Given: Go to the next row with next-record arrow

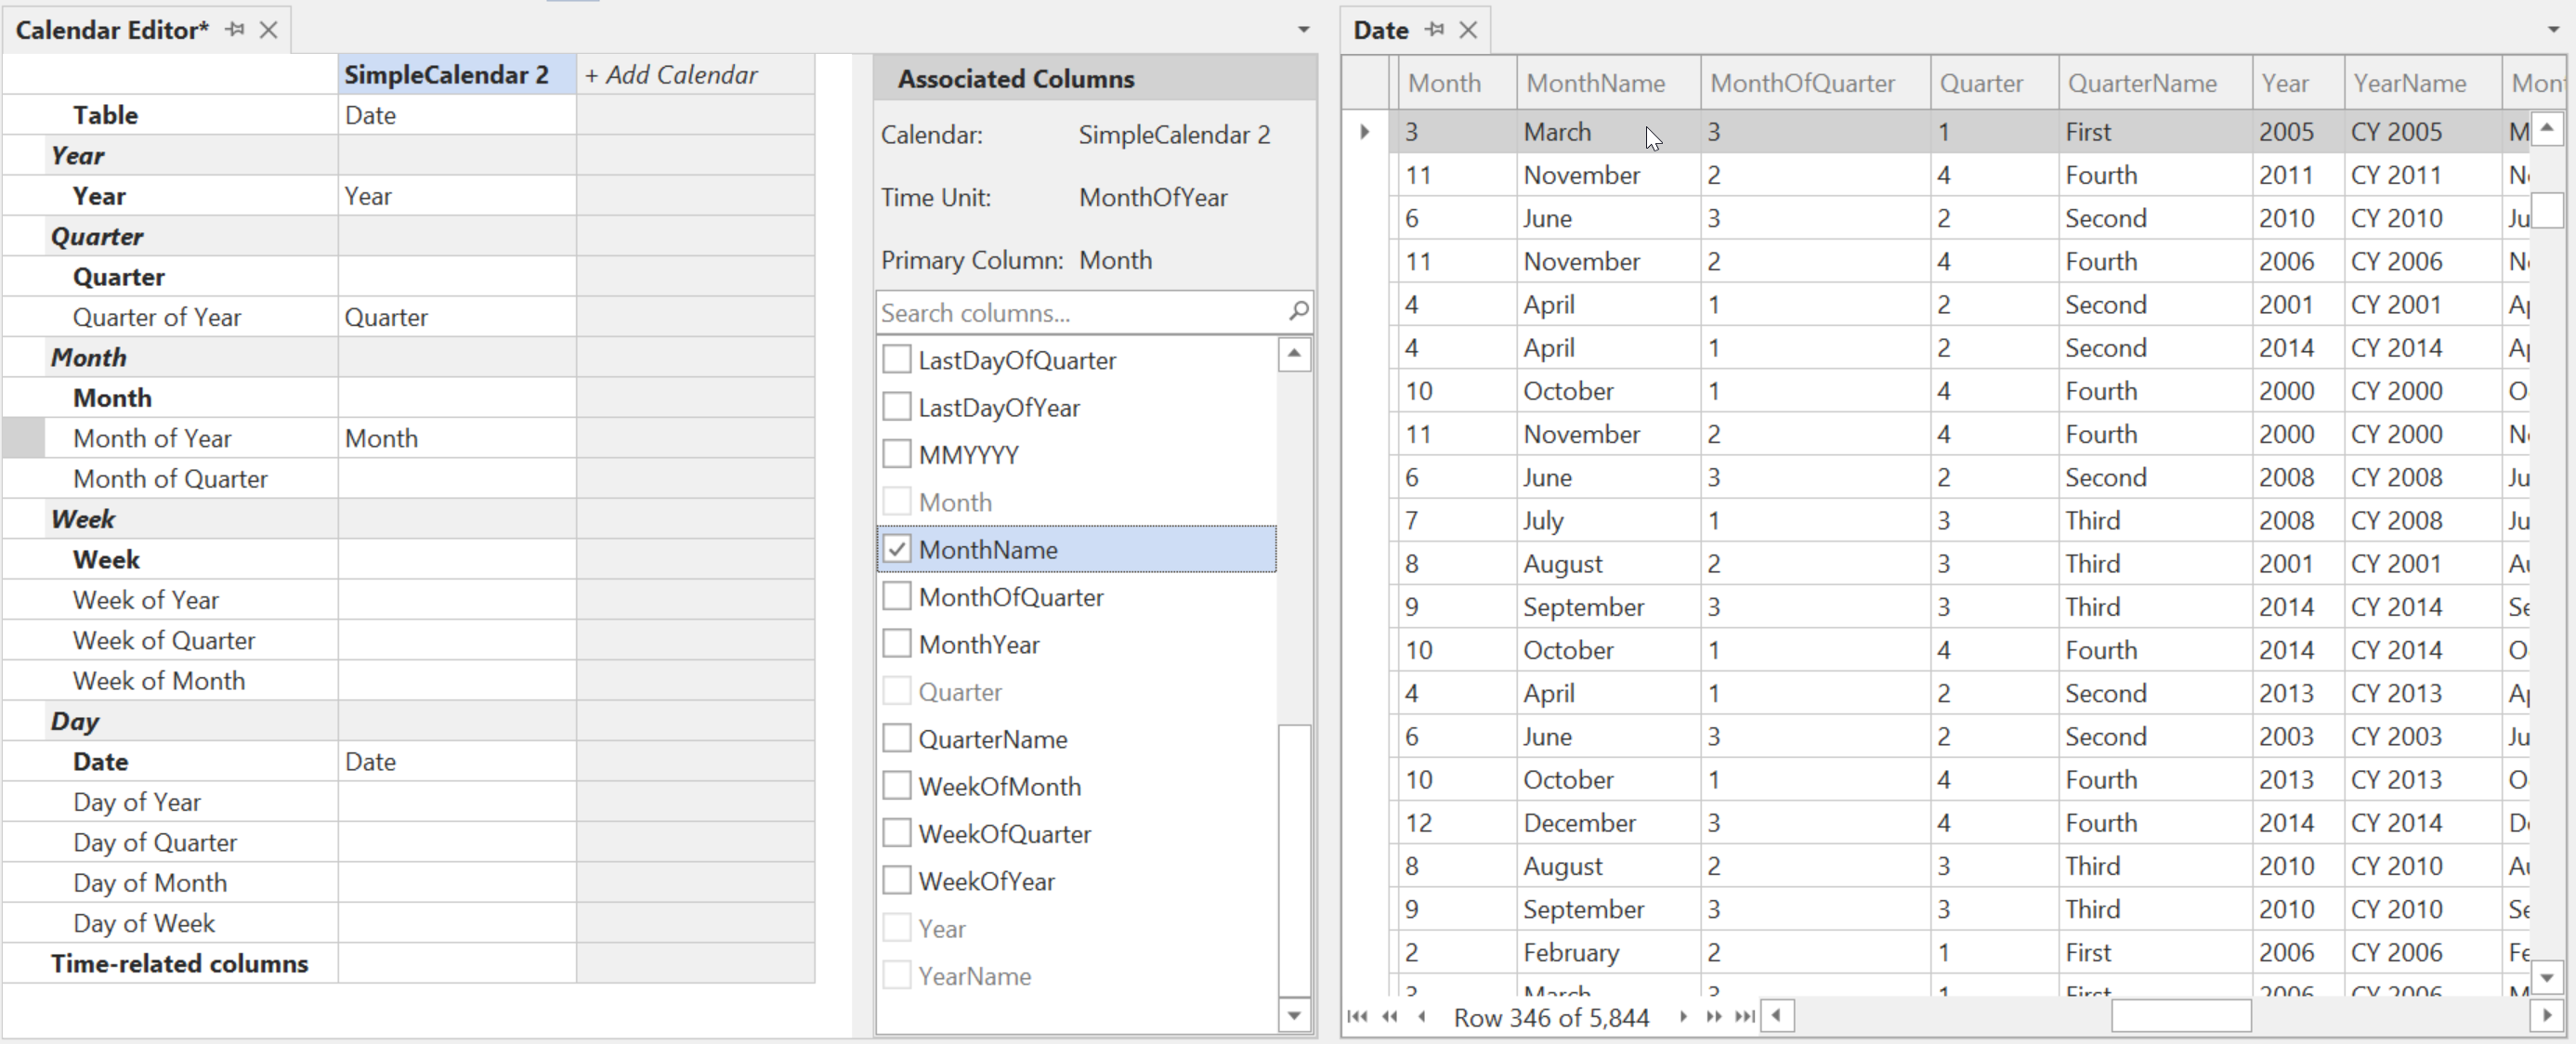Looking at the screenshot, I should coord(1682,1017).
